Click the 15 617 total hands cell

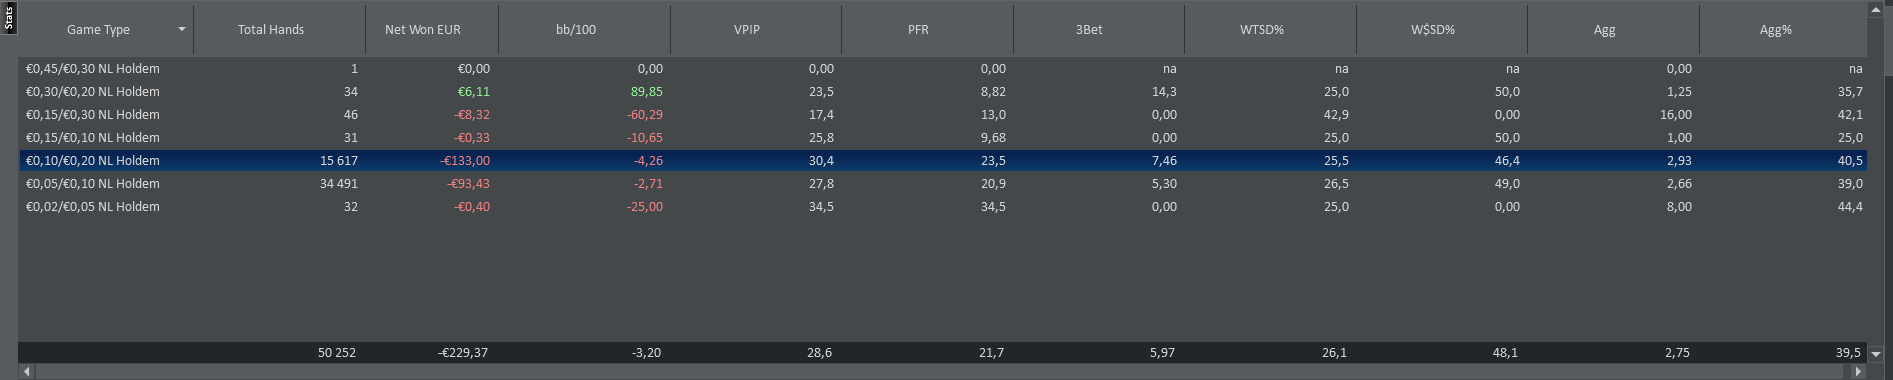pyautogui.click(x=339, y=161)
